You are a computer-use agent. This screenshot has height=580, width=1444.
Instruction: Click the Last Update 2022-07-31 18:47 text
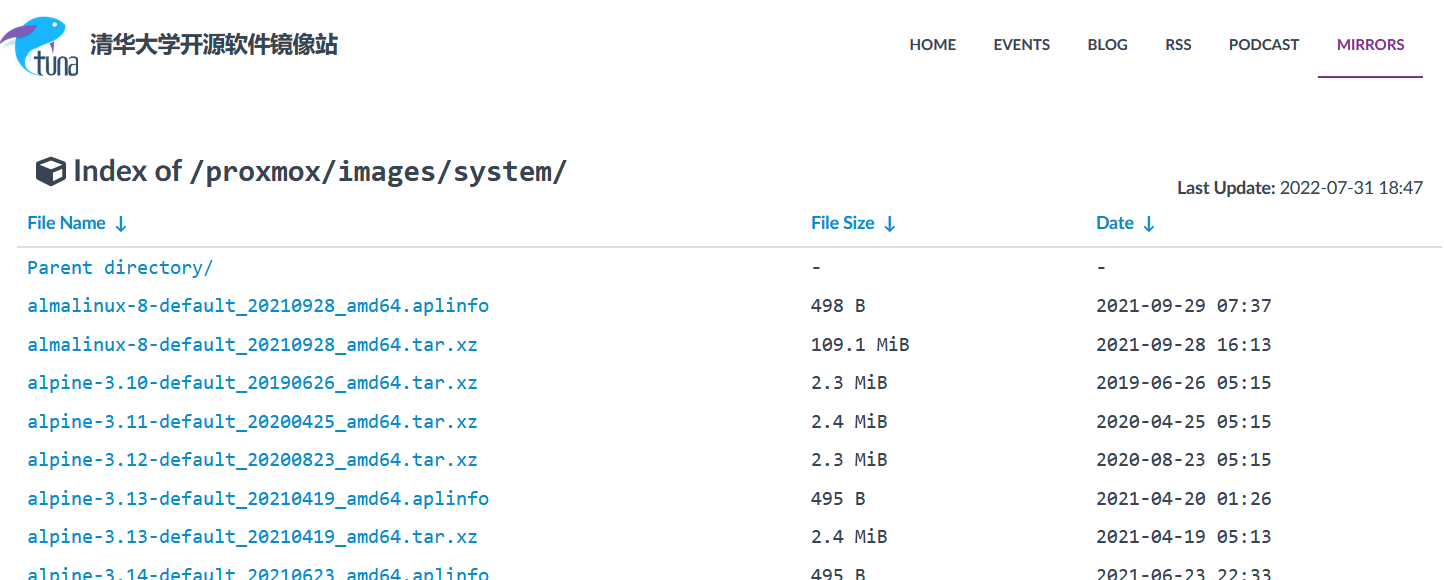coord(1300,188)
